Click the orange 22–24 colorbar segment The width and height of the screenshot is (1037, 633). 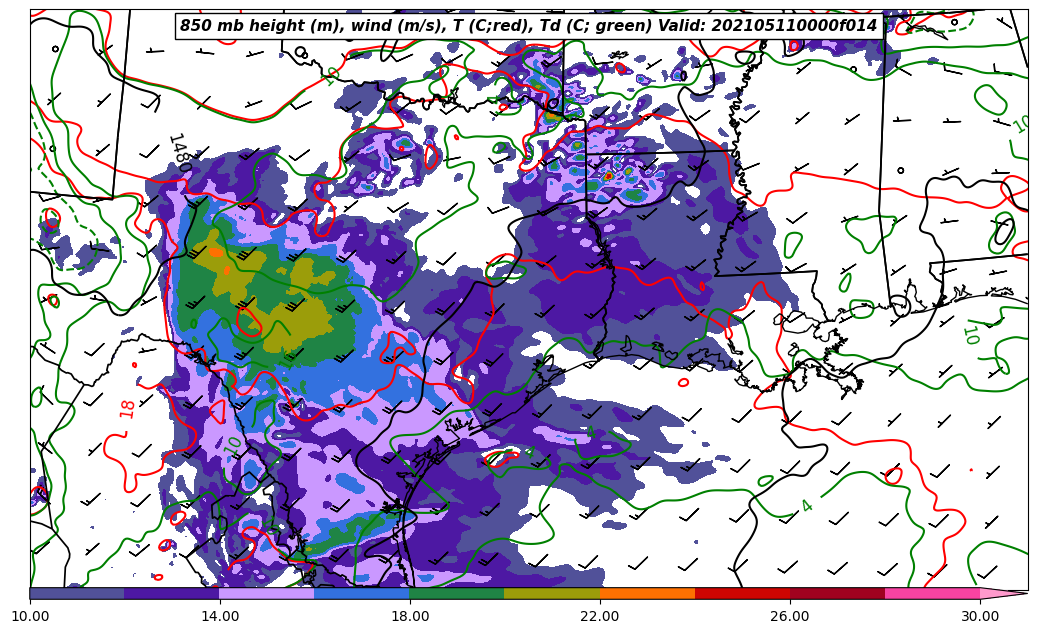647,593
